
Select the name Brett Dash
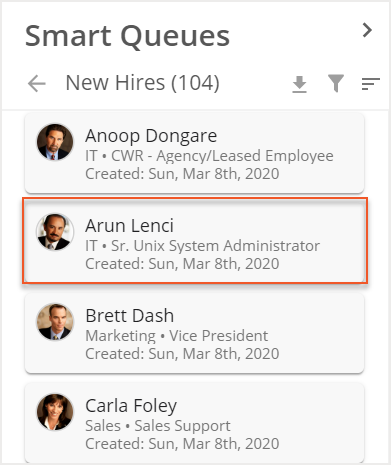click(130, 316)
